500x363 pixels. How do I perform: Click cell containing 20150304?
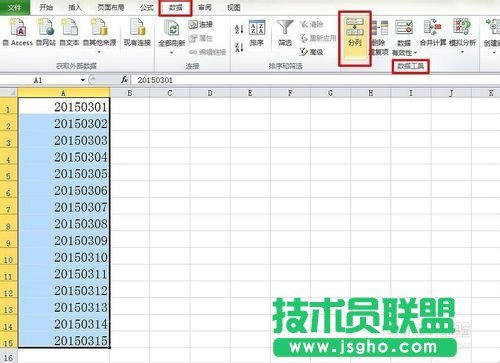click(x=64, y=156)
